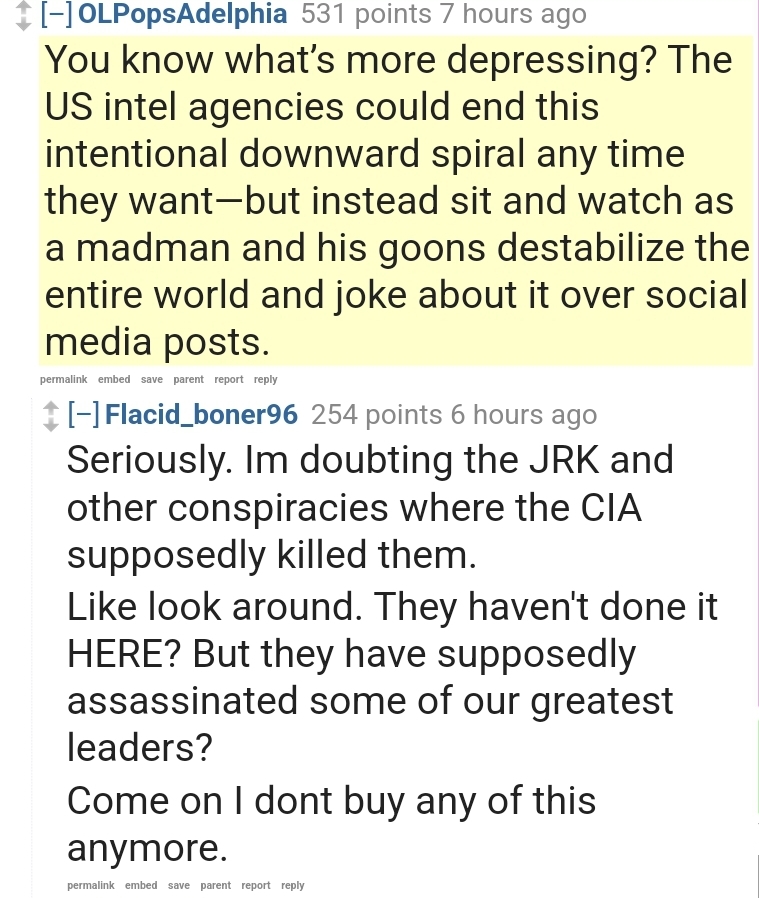
Task: Save OLPopsAdelphia's comment
Action: point(152,379)
